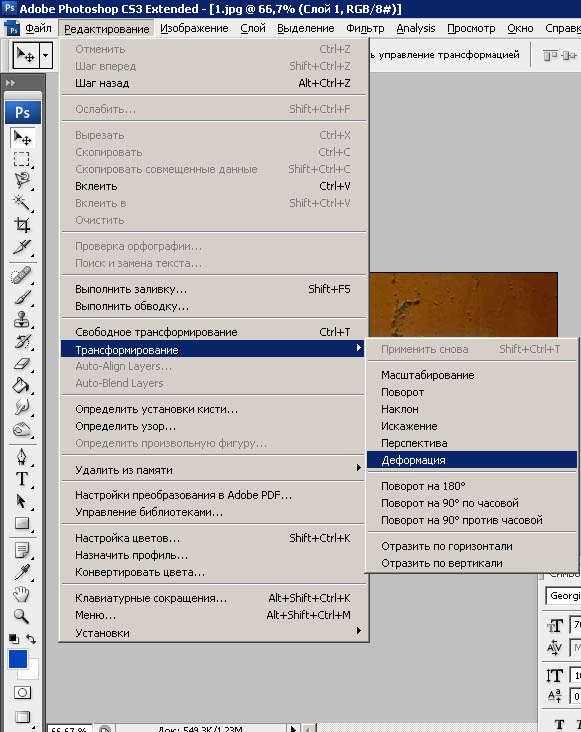
Task: Open the Окно menu
Action: [520, 28]
